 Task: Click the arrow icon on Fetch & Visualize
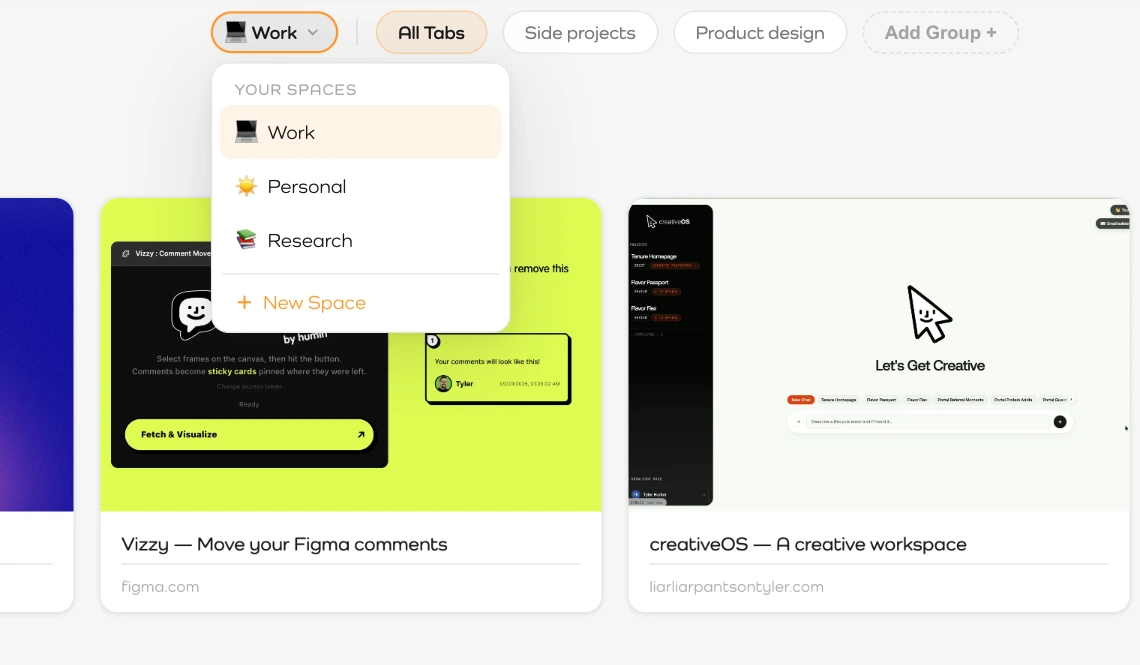pos(361,435)
